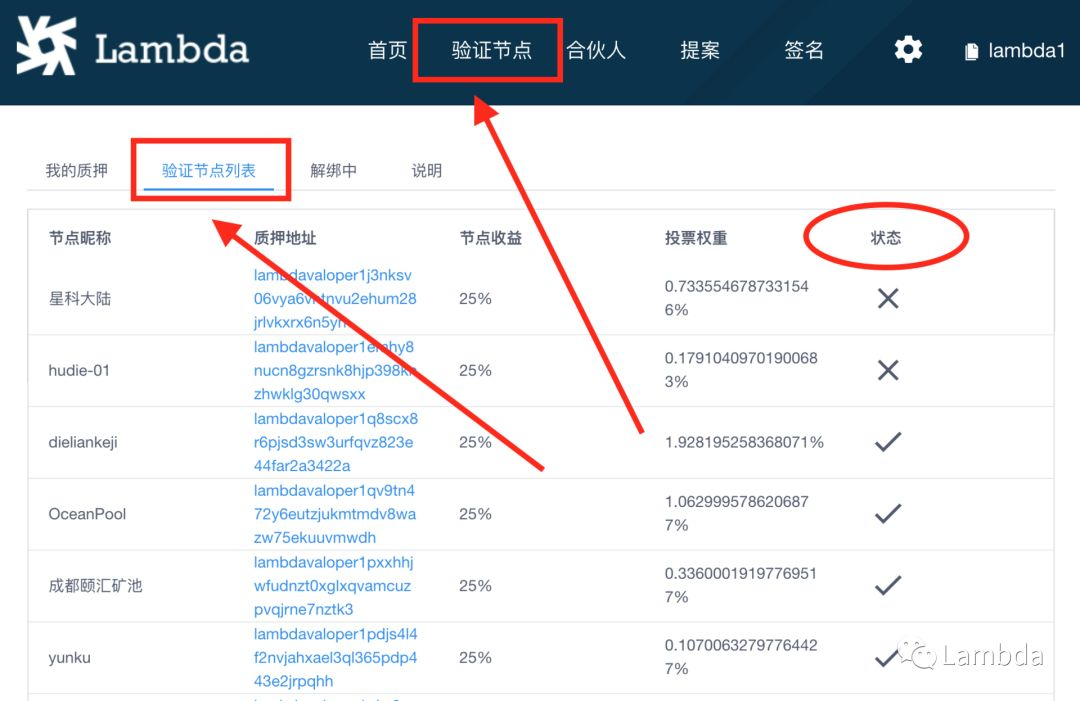Click voting weight 1.0629995786206877%
Viewport: 1080px width, 701px height.
[x=736, y=513]
